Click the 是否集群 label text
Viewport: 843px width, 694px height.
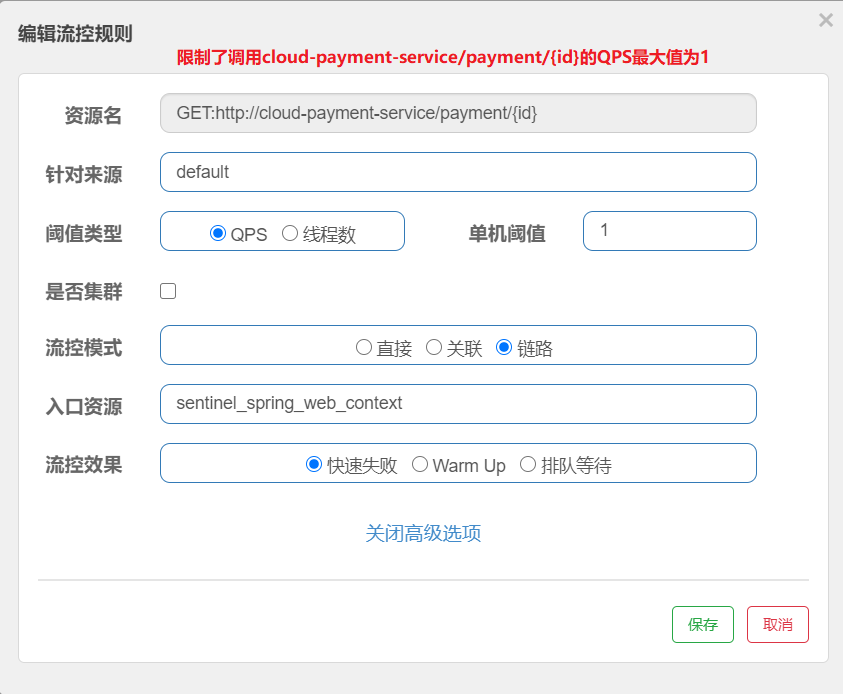(x=84, y=292)
